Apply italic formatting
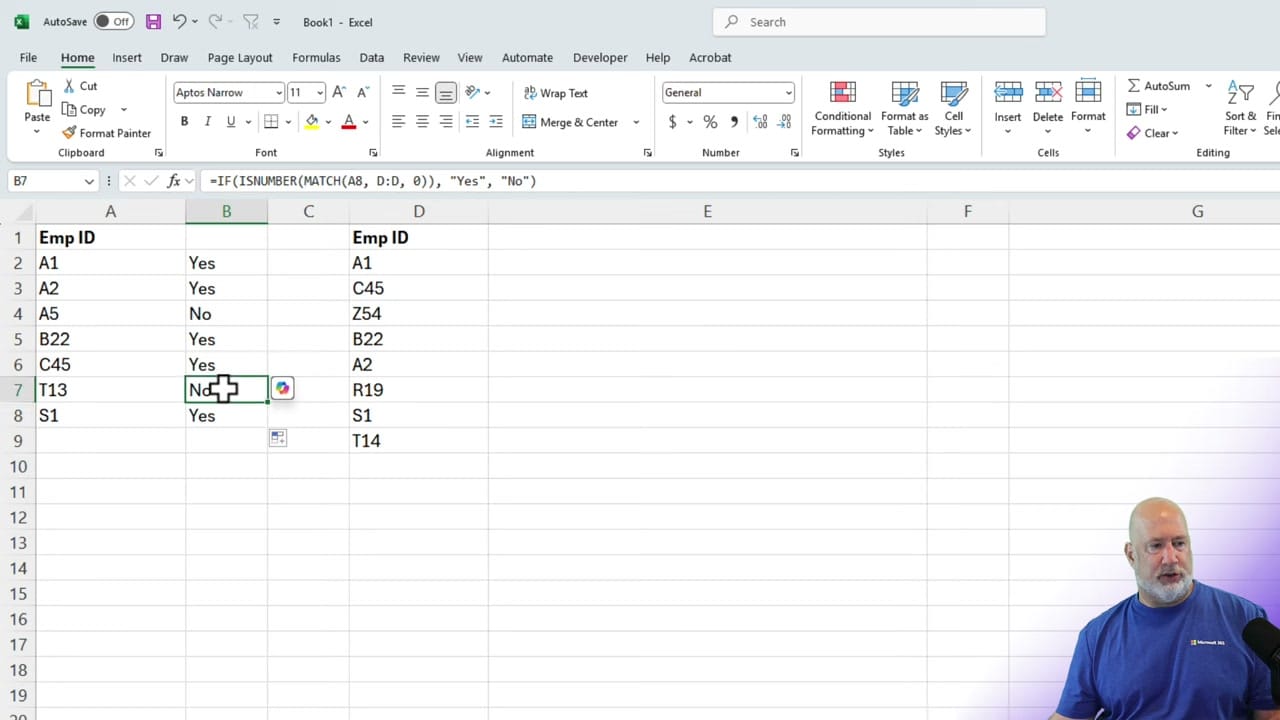The height and width of the screenshot is (720, 1280). 207,121
